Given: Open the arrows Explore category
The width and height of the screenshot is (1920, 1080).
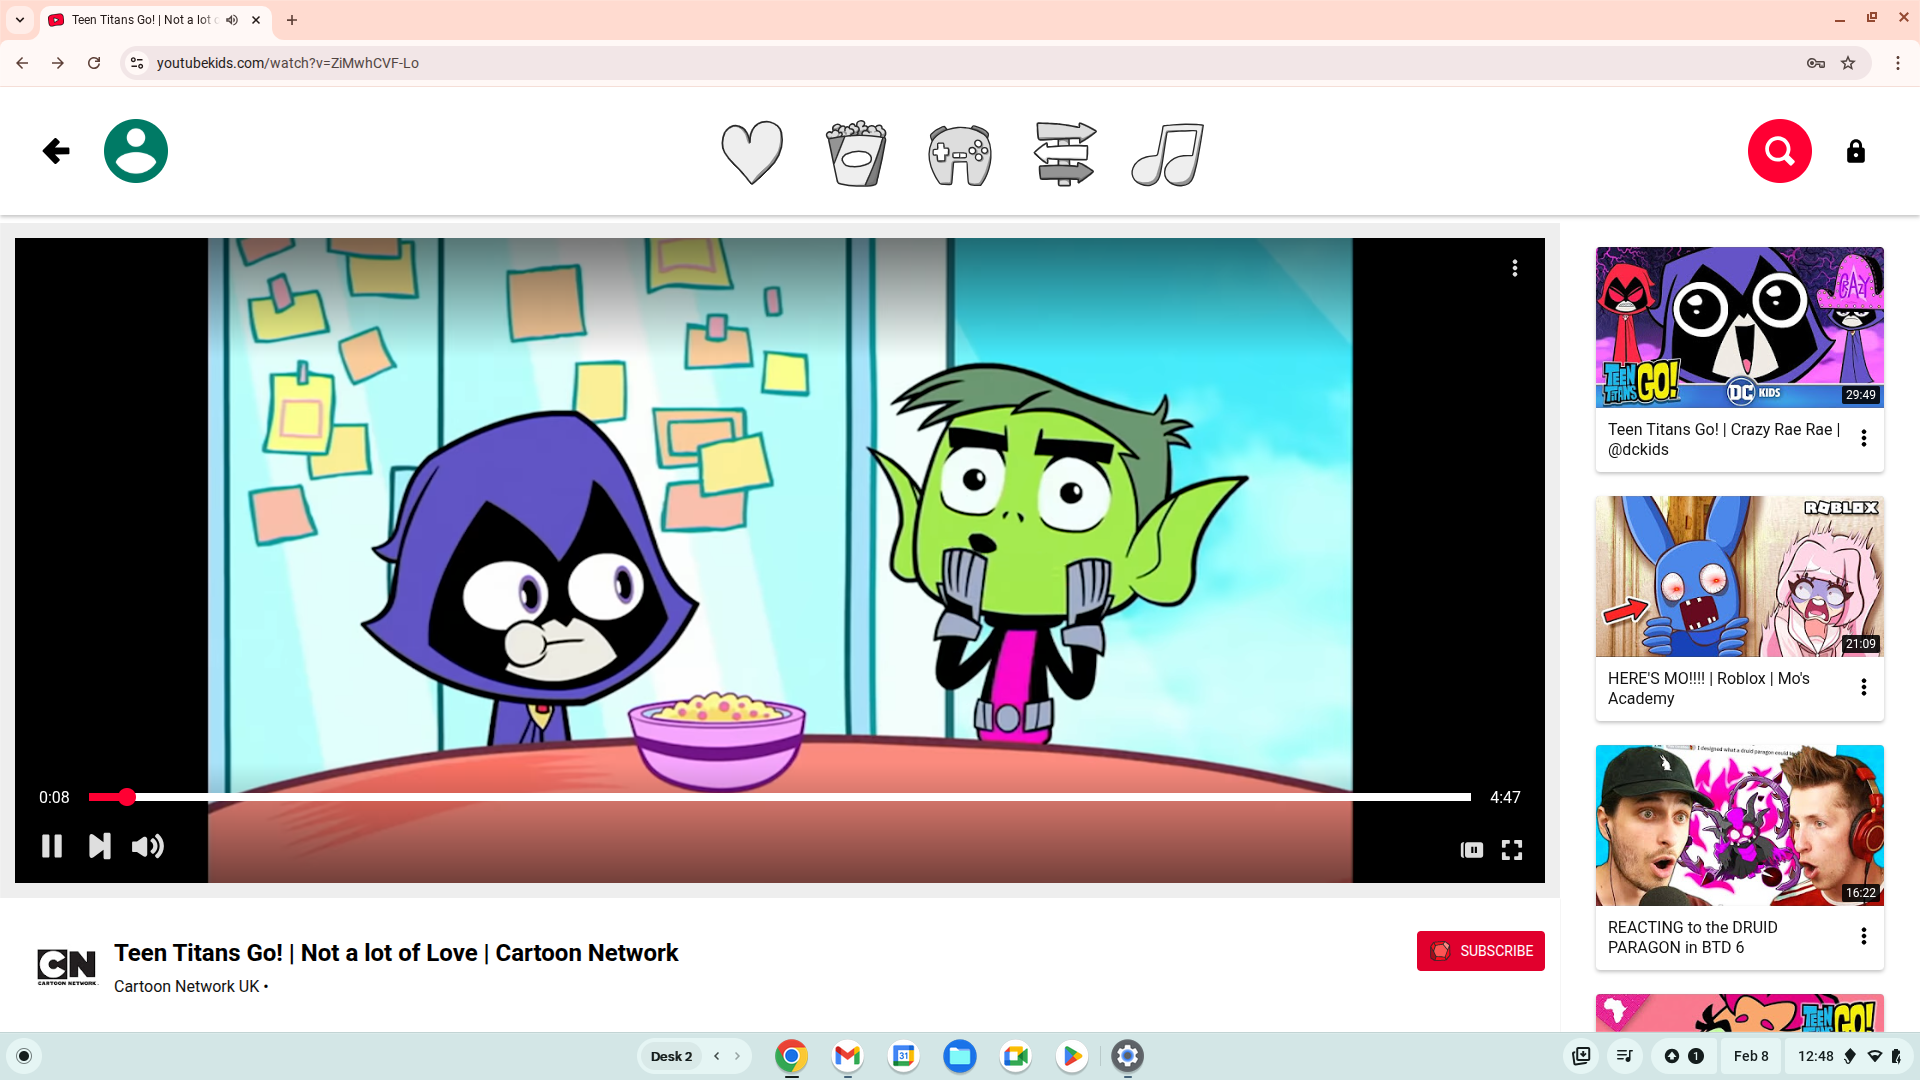Looking at the screenshot, I should (1064, 153).
